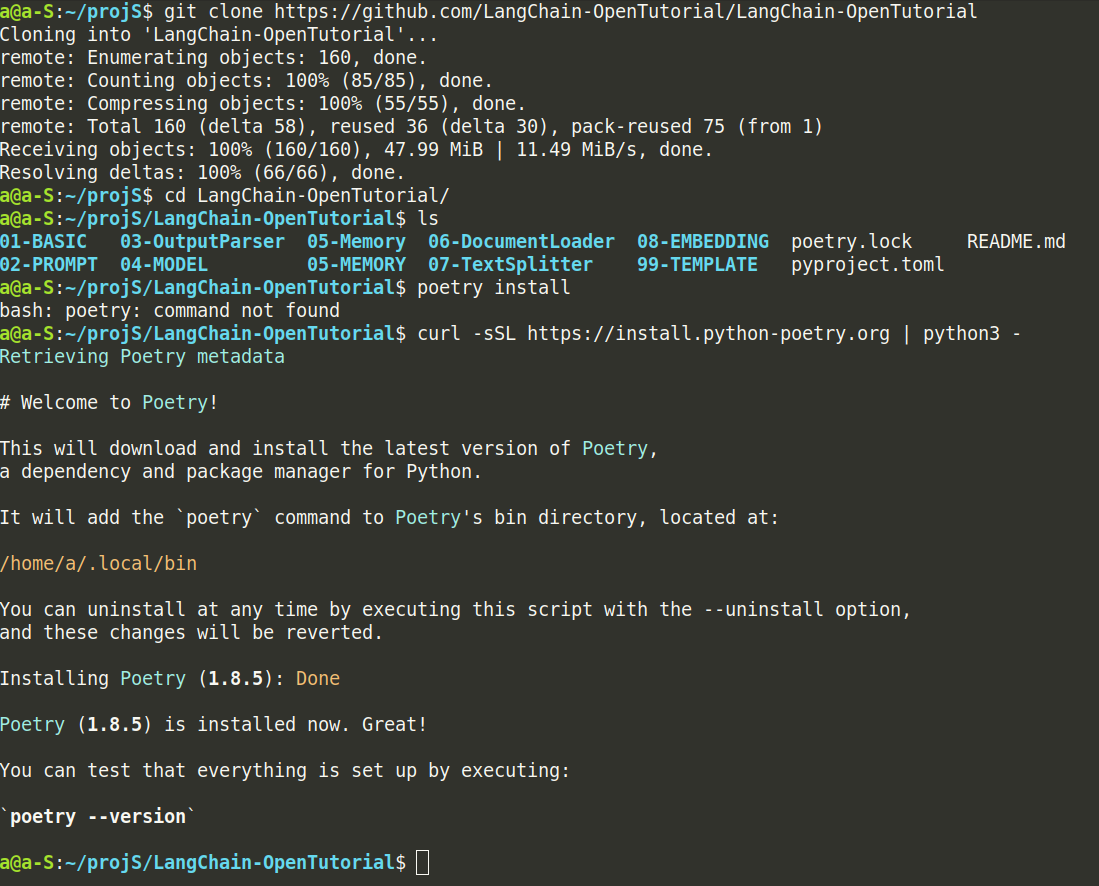Click the '--uninstall option' text
1099x886 pixels.
(806, 610)
